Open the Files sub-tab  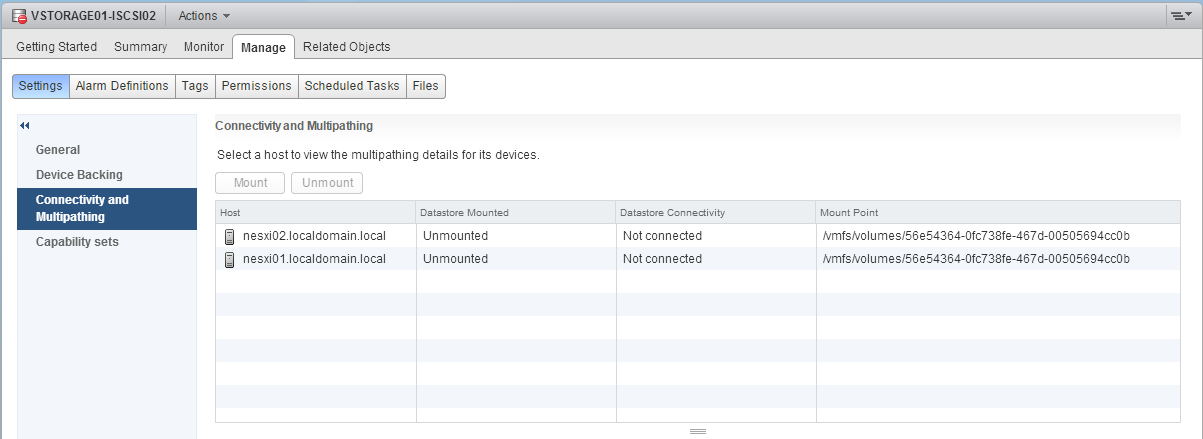425,86
